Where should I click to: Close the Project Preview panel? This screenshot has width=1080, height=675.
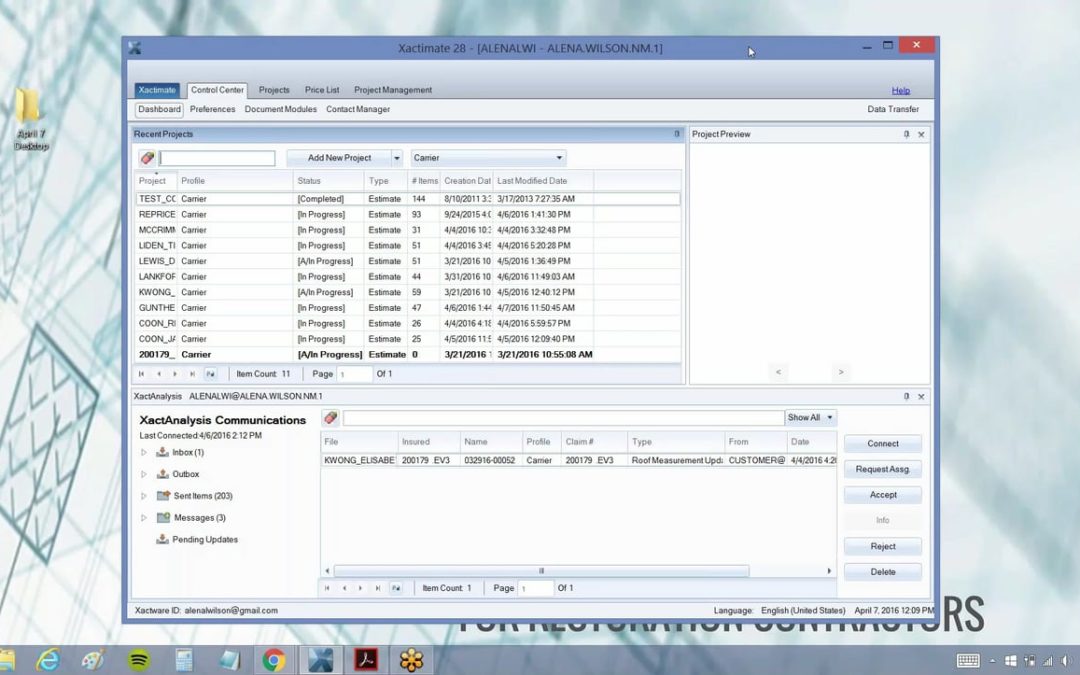point(921,134)
